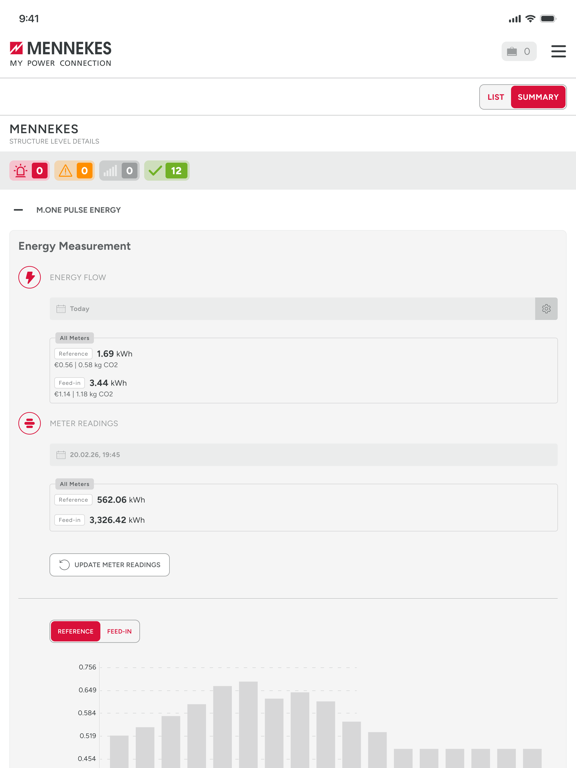Tap the battery icon in status bar
Image resolution: width=576 pixels, height=768 pixels.
[x=548, y=19]
